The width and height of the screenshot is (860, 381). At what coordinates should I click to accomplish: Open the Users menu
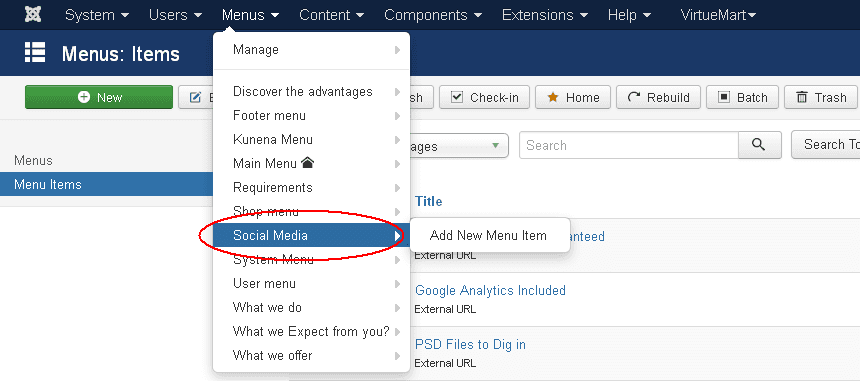(176, 15)
